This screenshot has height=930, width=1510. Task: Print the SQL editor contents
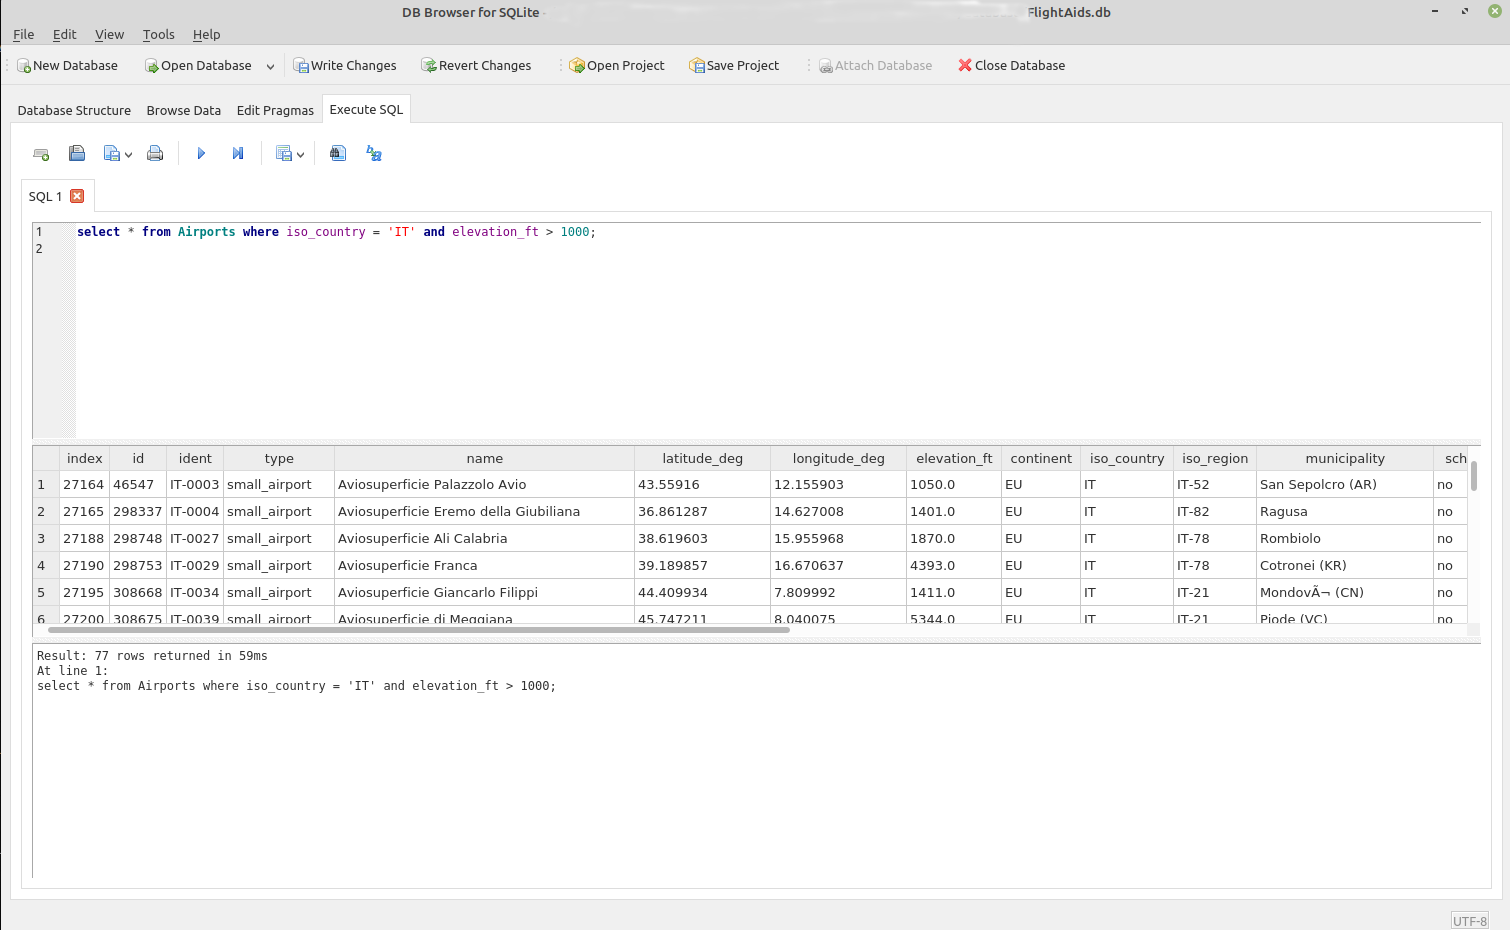tap(155, 154)
